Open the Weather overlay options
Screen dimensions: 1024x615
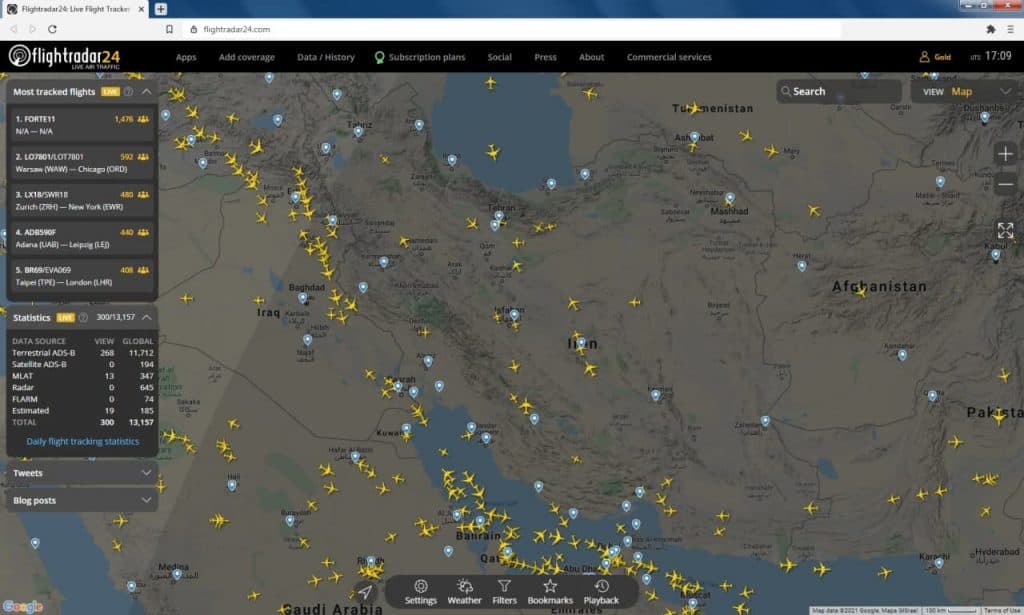pyautogui.click(x=464, y=591)
